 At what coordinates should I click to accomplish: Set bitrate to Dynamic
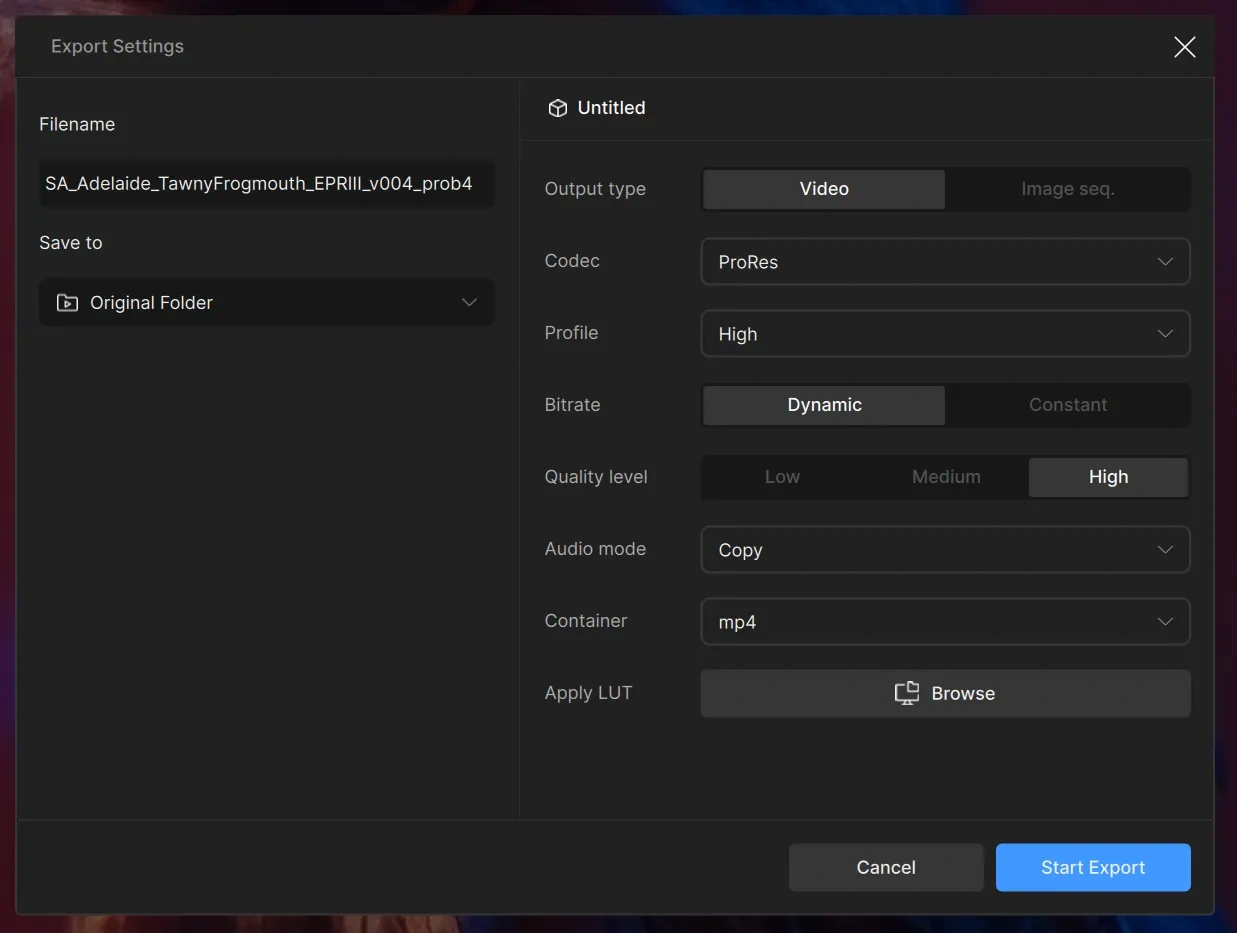(824, 405)
